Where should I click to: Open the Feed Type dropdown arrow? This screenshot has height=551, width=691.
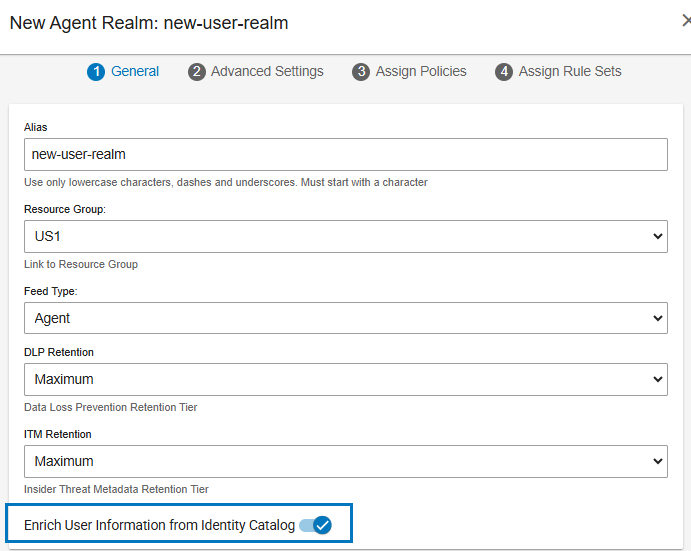pyautogui.click(x=658, y=318)
